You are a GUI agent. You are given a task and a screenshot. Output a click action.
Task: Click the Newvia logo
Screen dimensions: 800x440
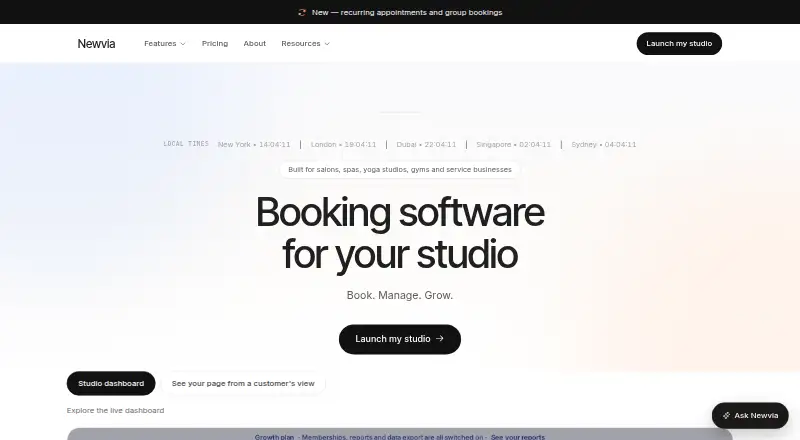click(x=96, y=43)
